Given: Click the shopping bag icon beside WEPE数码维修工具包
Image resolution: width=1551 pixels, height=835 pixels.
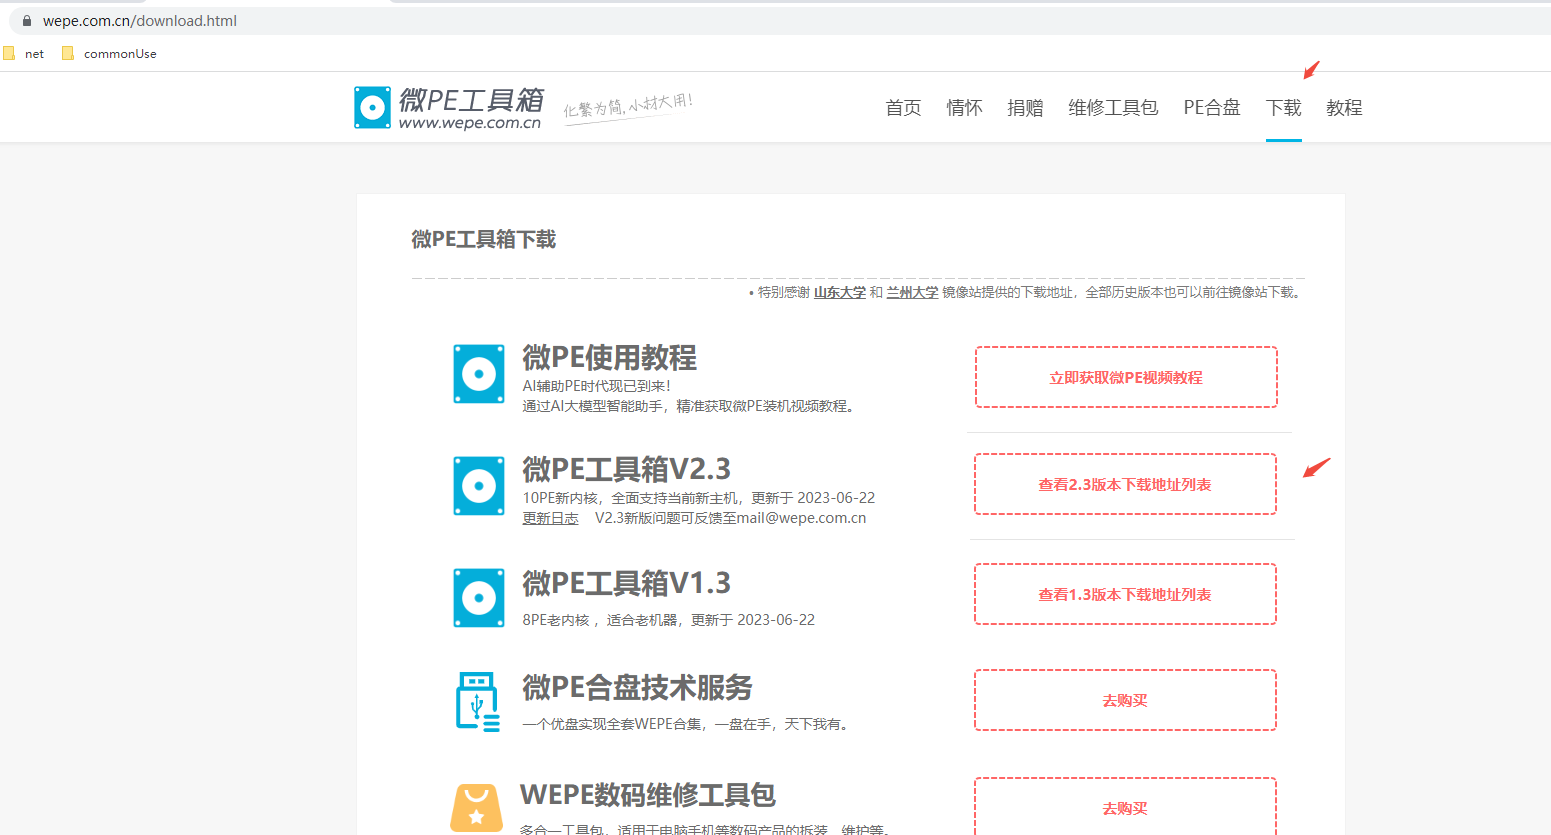Looking at the screenshot, I should 477,809.
